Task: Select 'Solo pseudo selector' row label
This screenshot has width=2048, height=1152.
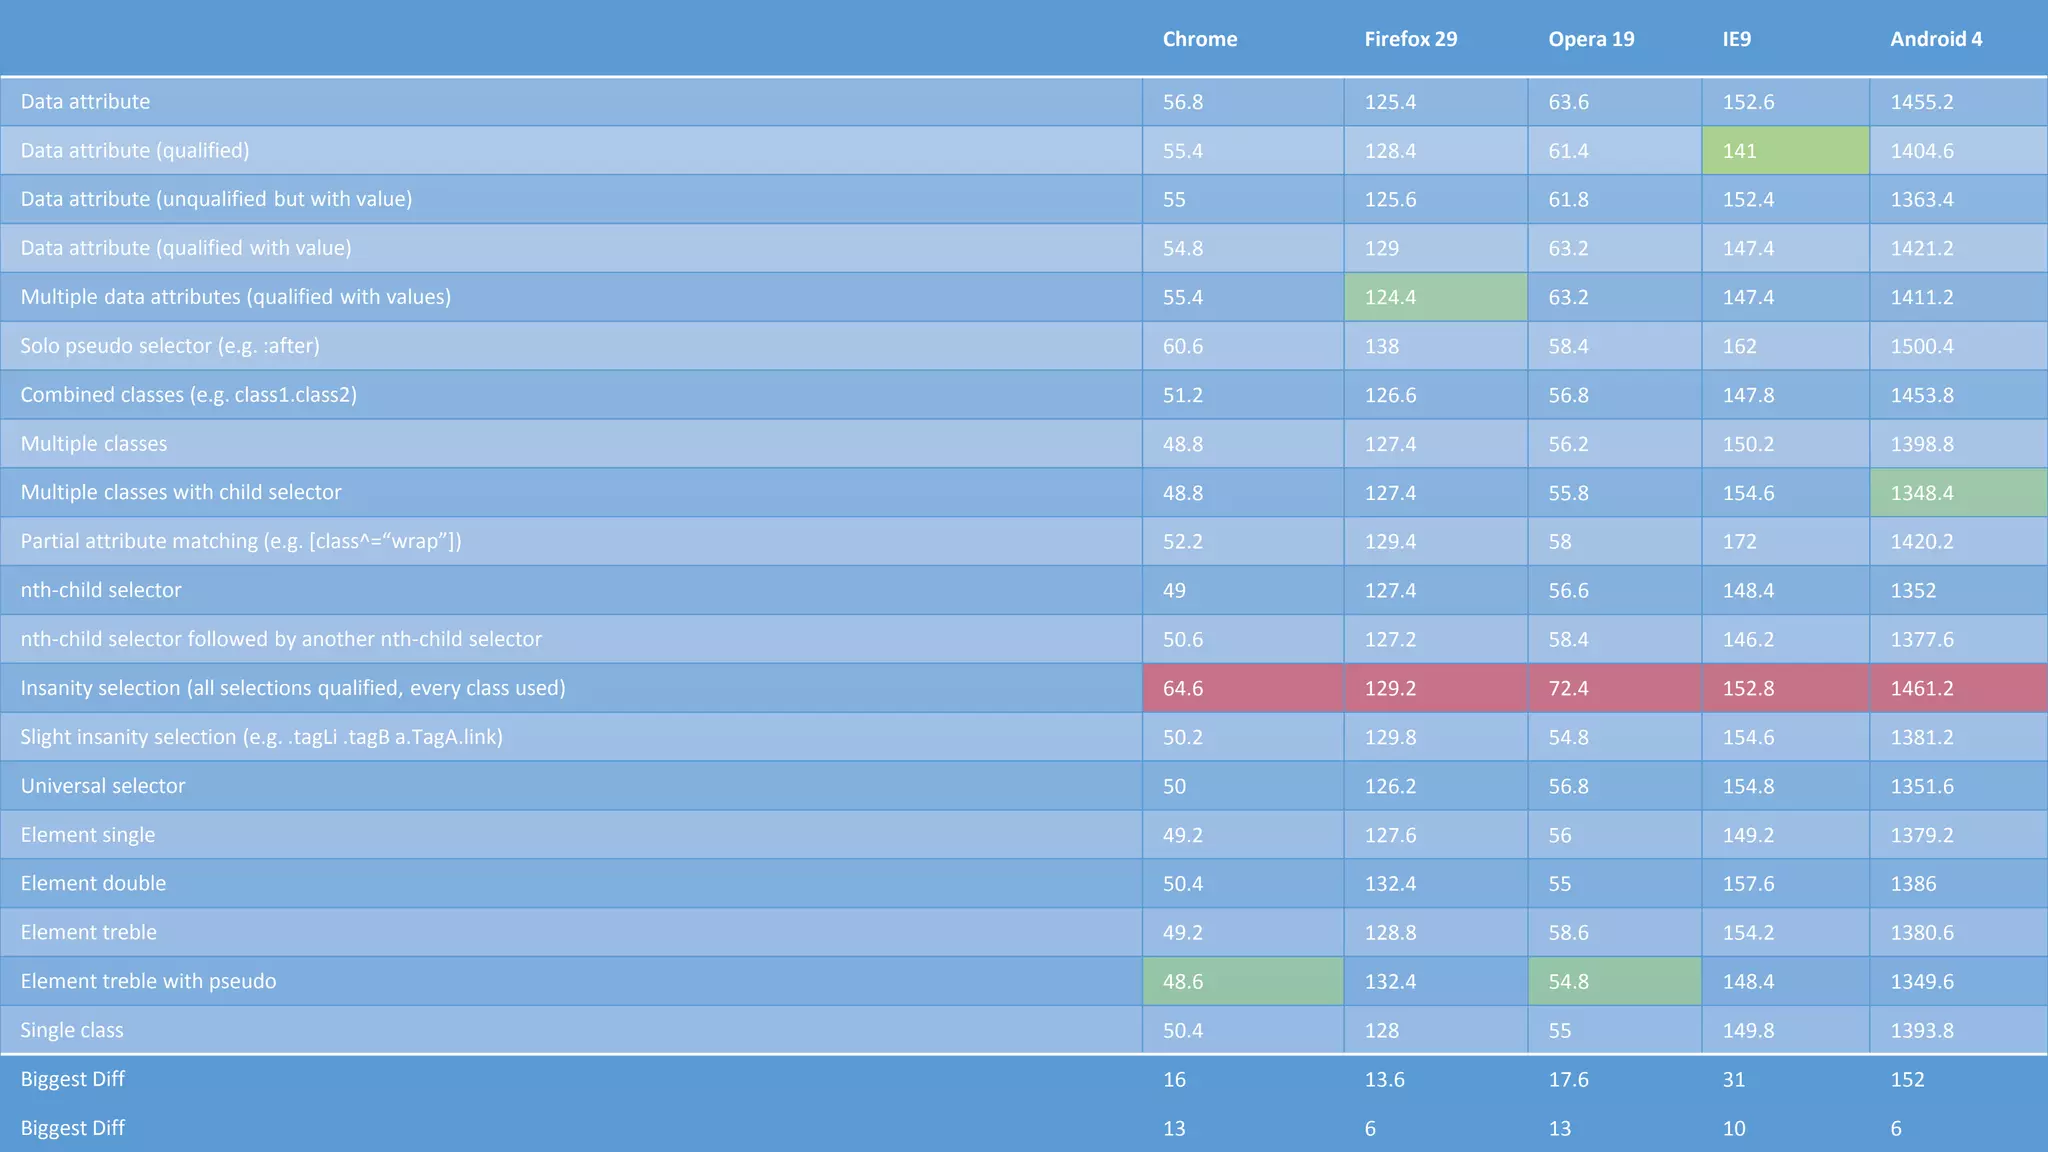Action: pyautogui.click(x=170, y=346)
